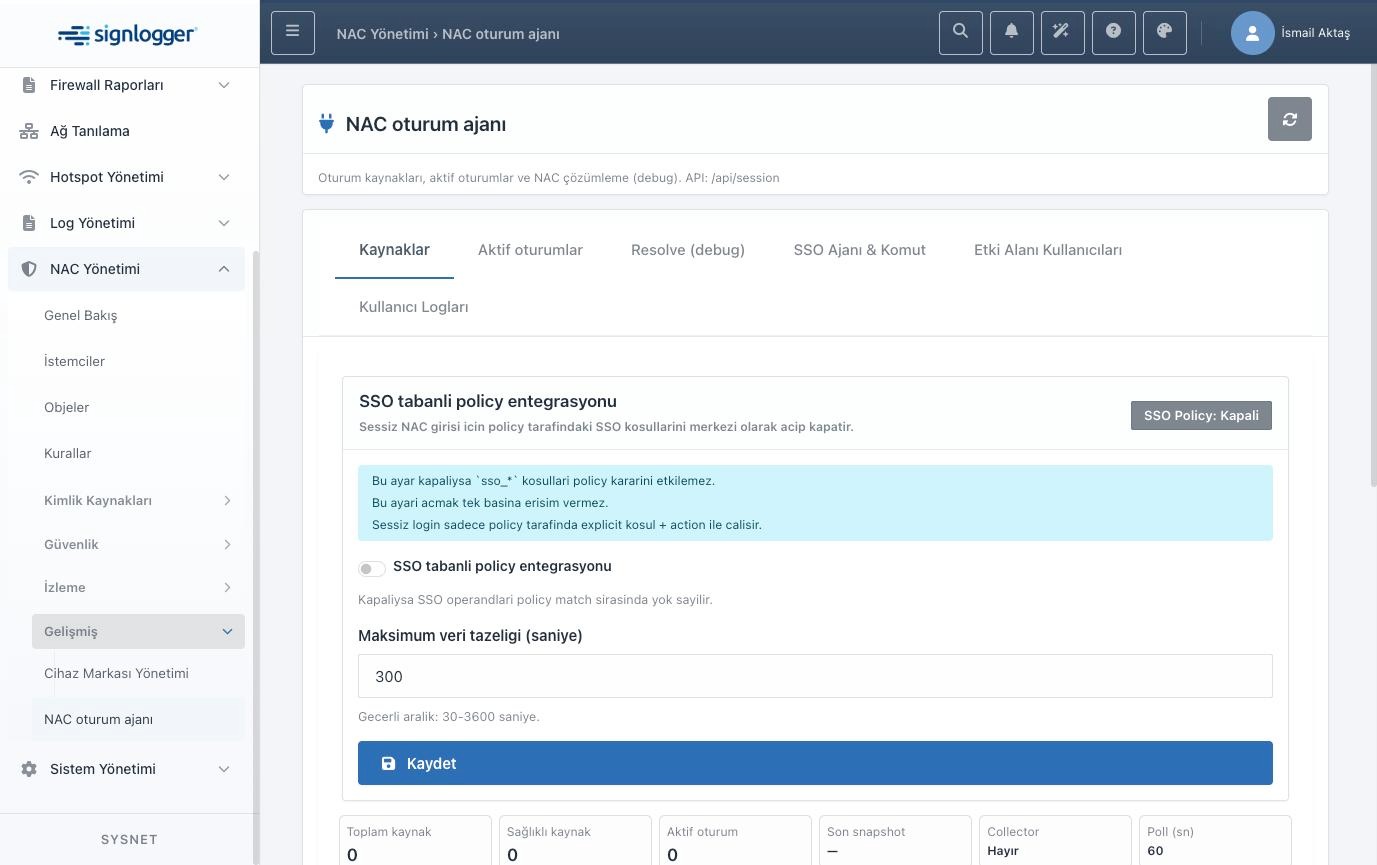Open Kullanıcı Logları tab

click(414, 307)
